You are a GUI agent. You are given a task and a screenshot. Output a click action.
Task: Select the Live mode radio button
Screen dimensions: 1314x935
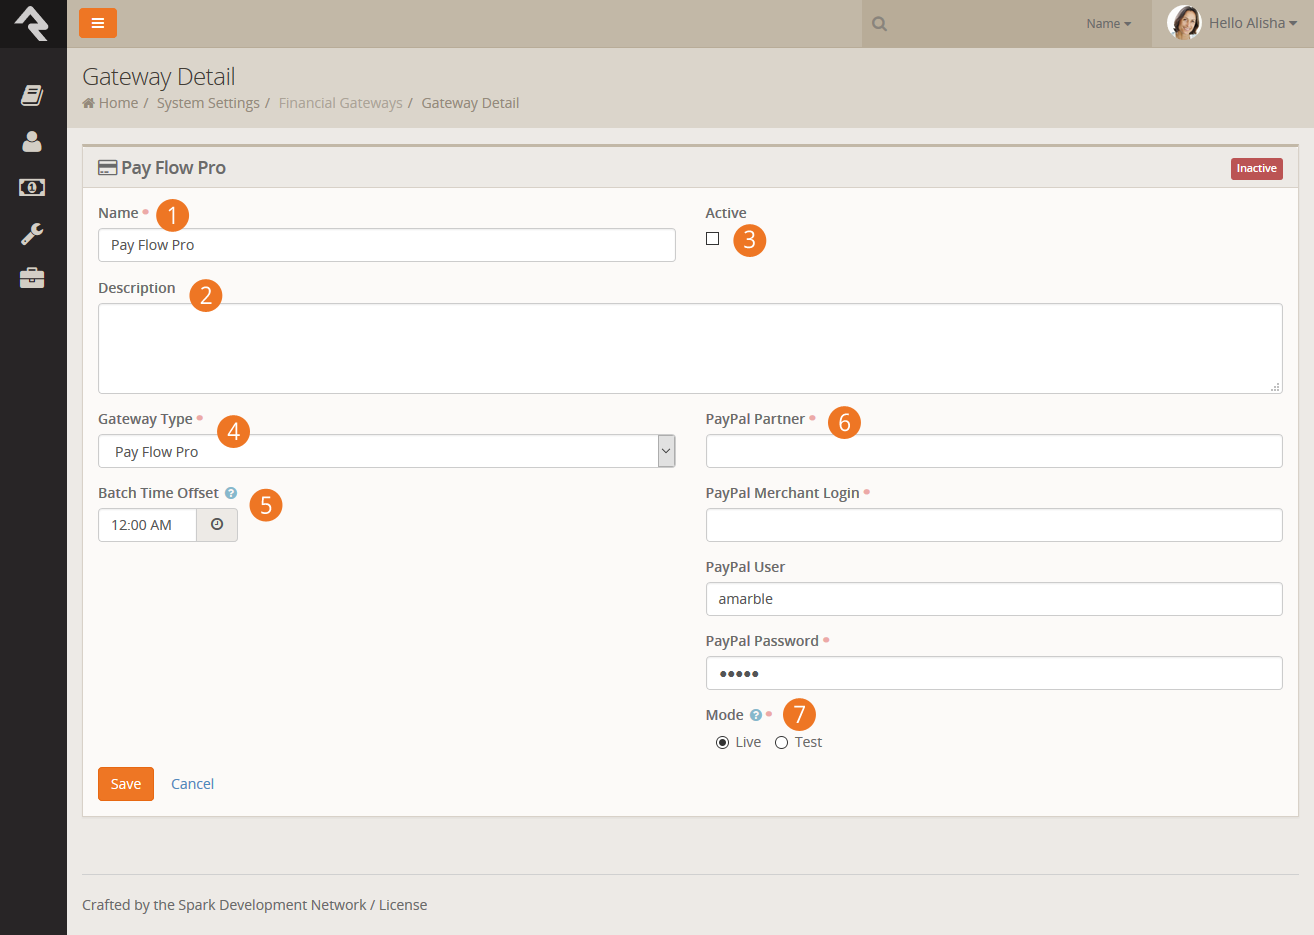[x=722, y=742]
